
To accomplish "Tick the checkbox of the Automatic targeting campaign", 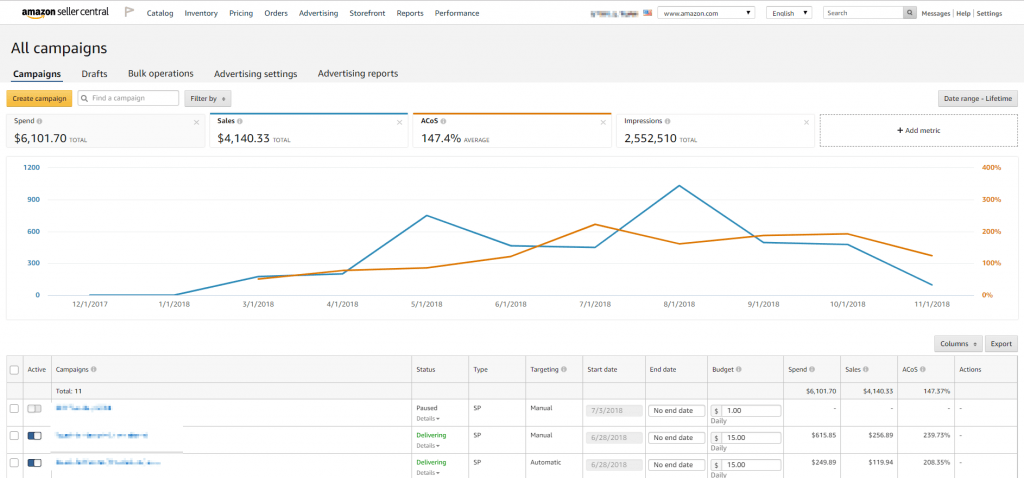I will point(14,462).
